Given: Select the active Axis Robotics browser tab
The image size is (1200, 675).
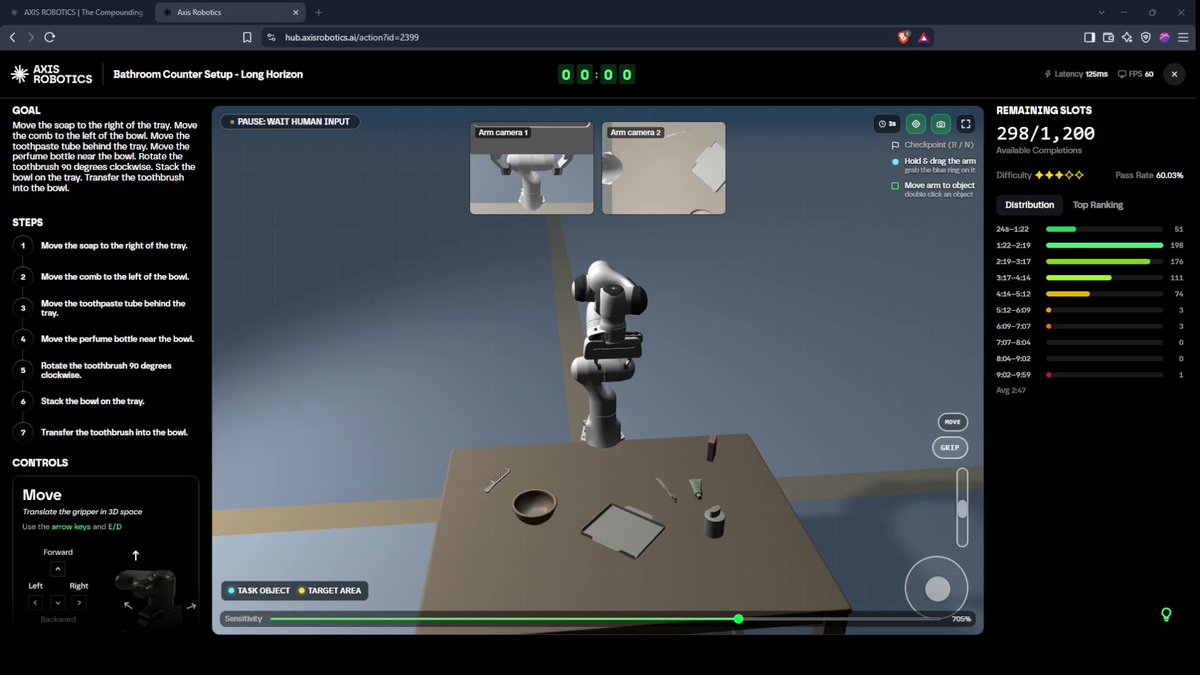Looking at the screenshot, I should tap(231, 12).
